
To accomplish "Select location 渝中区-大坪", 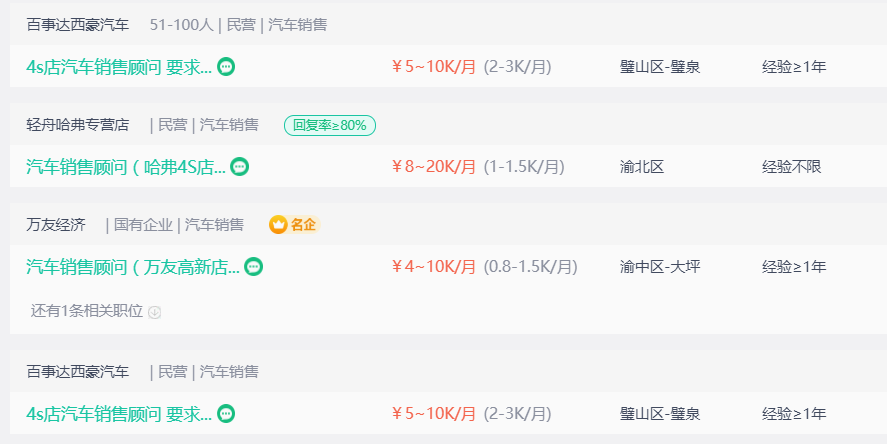I will [x=660, y=266].
